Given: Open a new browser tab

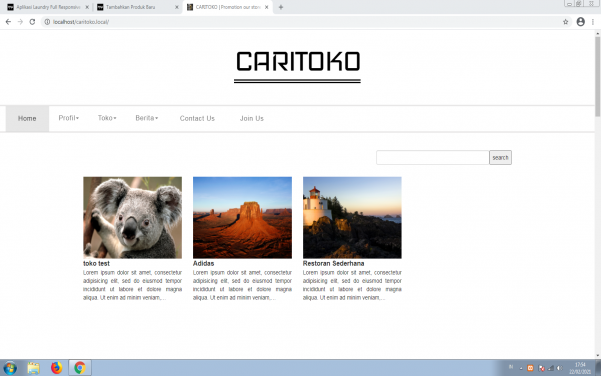Looking at the screenshot, I should [281, 7].
